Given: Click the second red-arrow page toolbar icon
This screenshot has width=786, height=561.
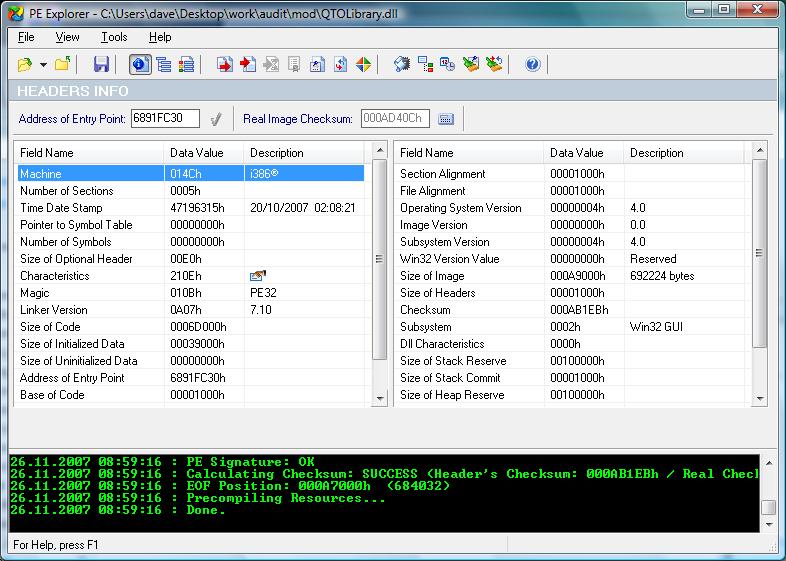Looking at the screenshot, I should pos(248,64).
